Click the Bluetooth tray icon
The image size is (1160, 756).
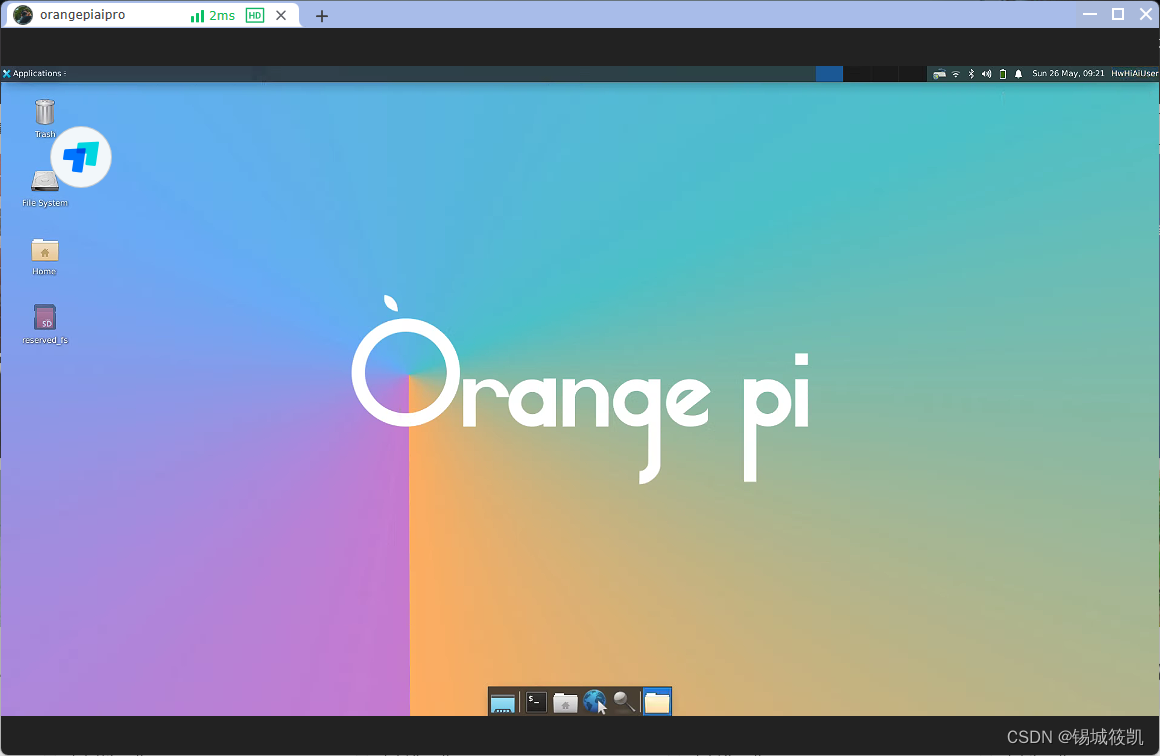(x=971, y=74)
